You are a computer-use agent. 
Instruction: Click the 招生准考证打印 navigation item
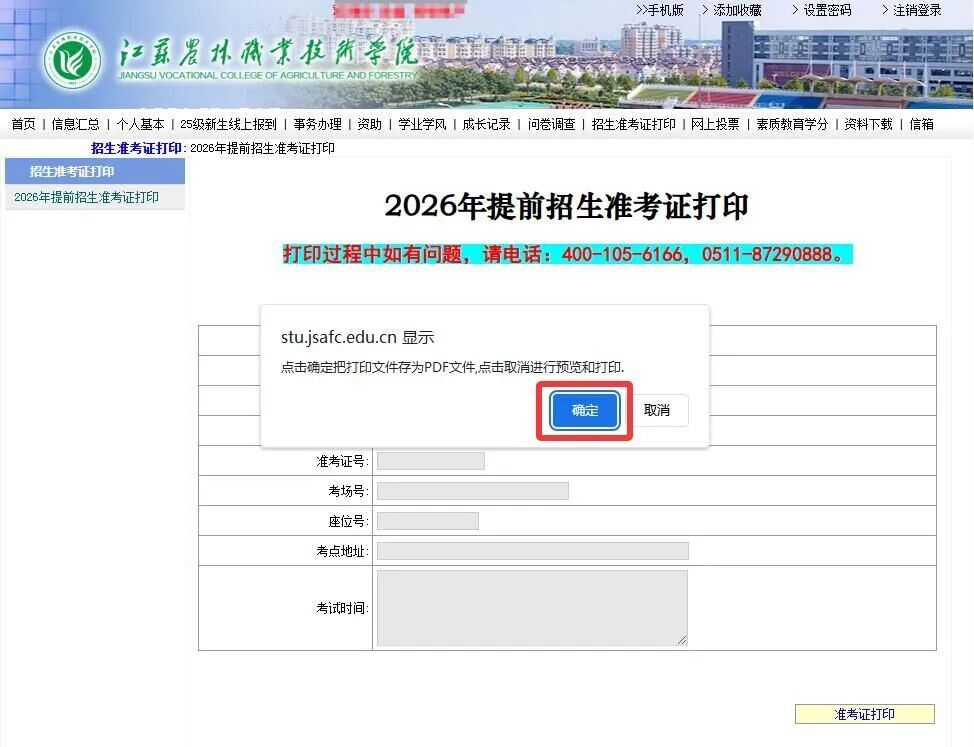tap(633, 124)
